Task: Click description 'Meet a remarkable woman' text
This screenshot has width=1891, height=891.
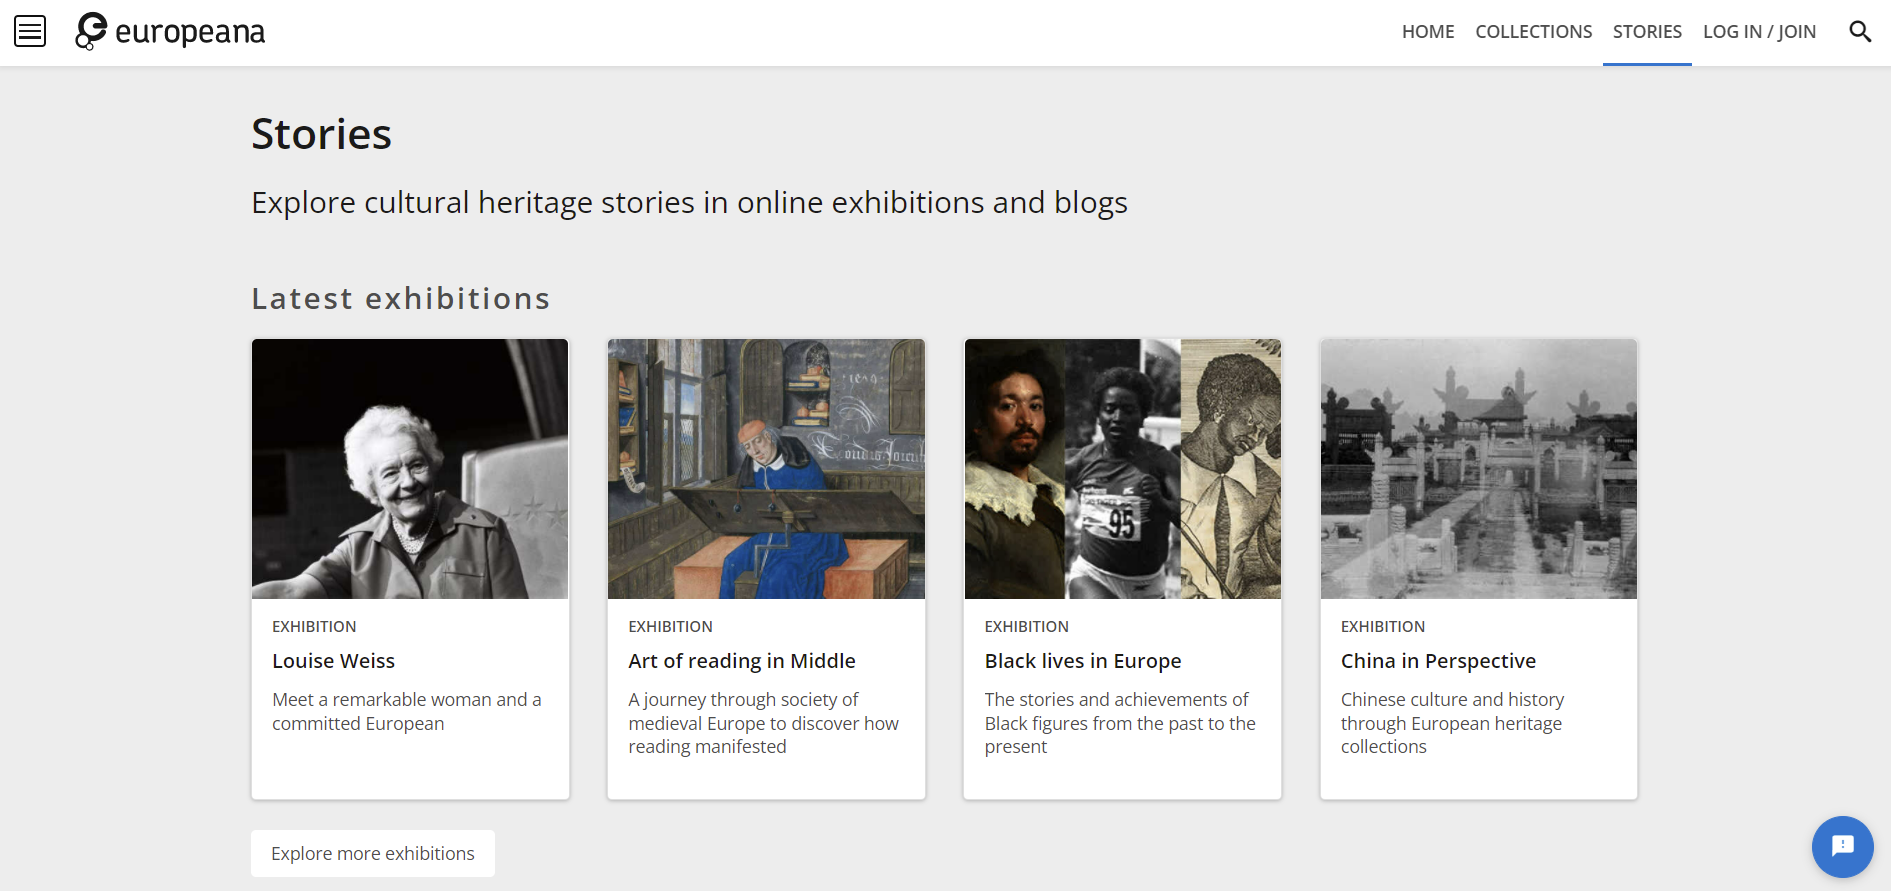Action: (x=406, y=711)
